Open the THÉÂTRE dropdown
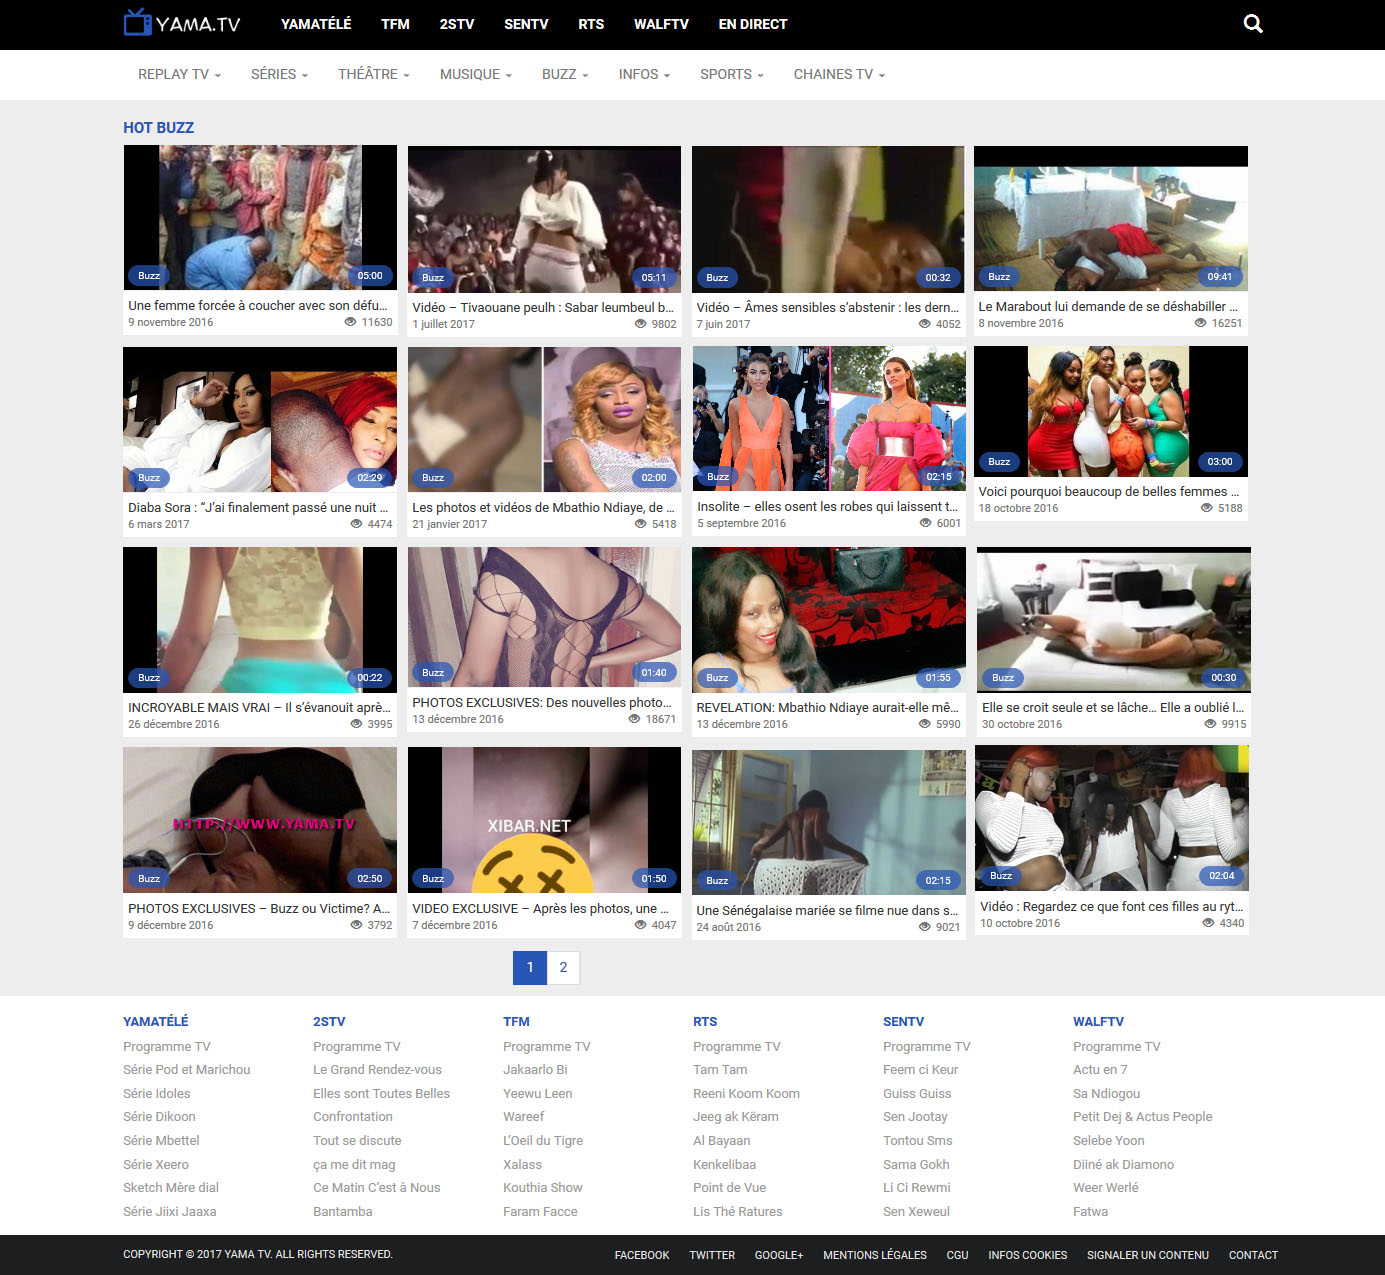 pos(374,74)
